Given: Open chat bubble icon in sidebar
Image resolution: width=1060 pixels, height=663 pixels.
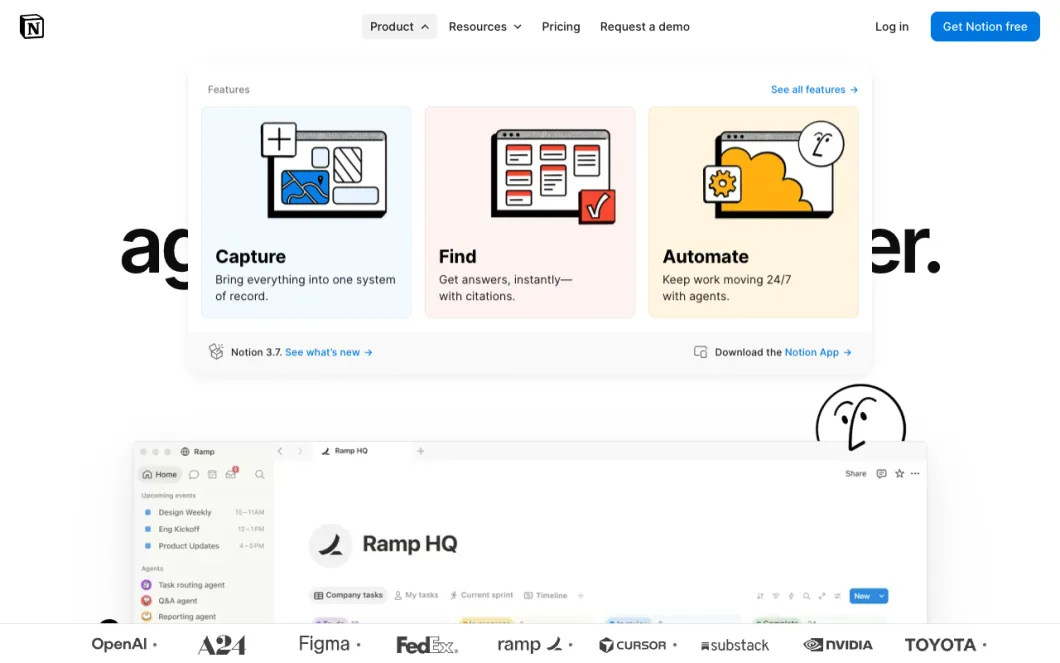Looking at the screenshot, I should (194, 474).
